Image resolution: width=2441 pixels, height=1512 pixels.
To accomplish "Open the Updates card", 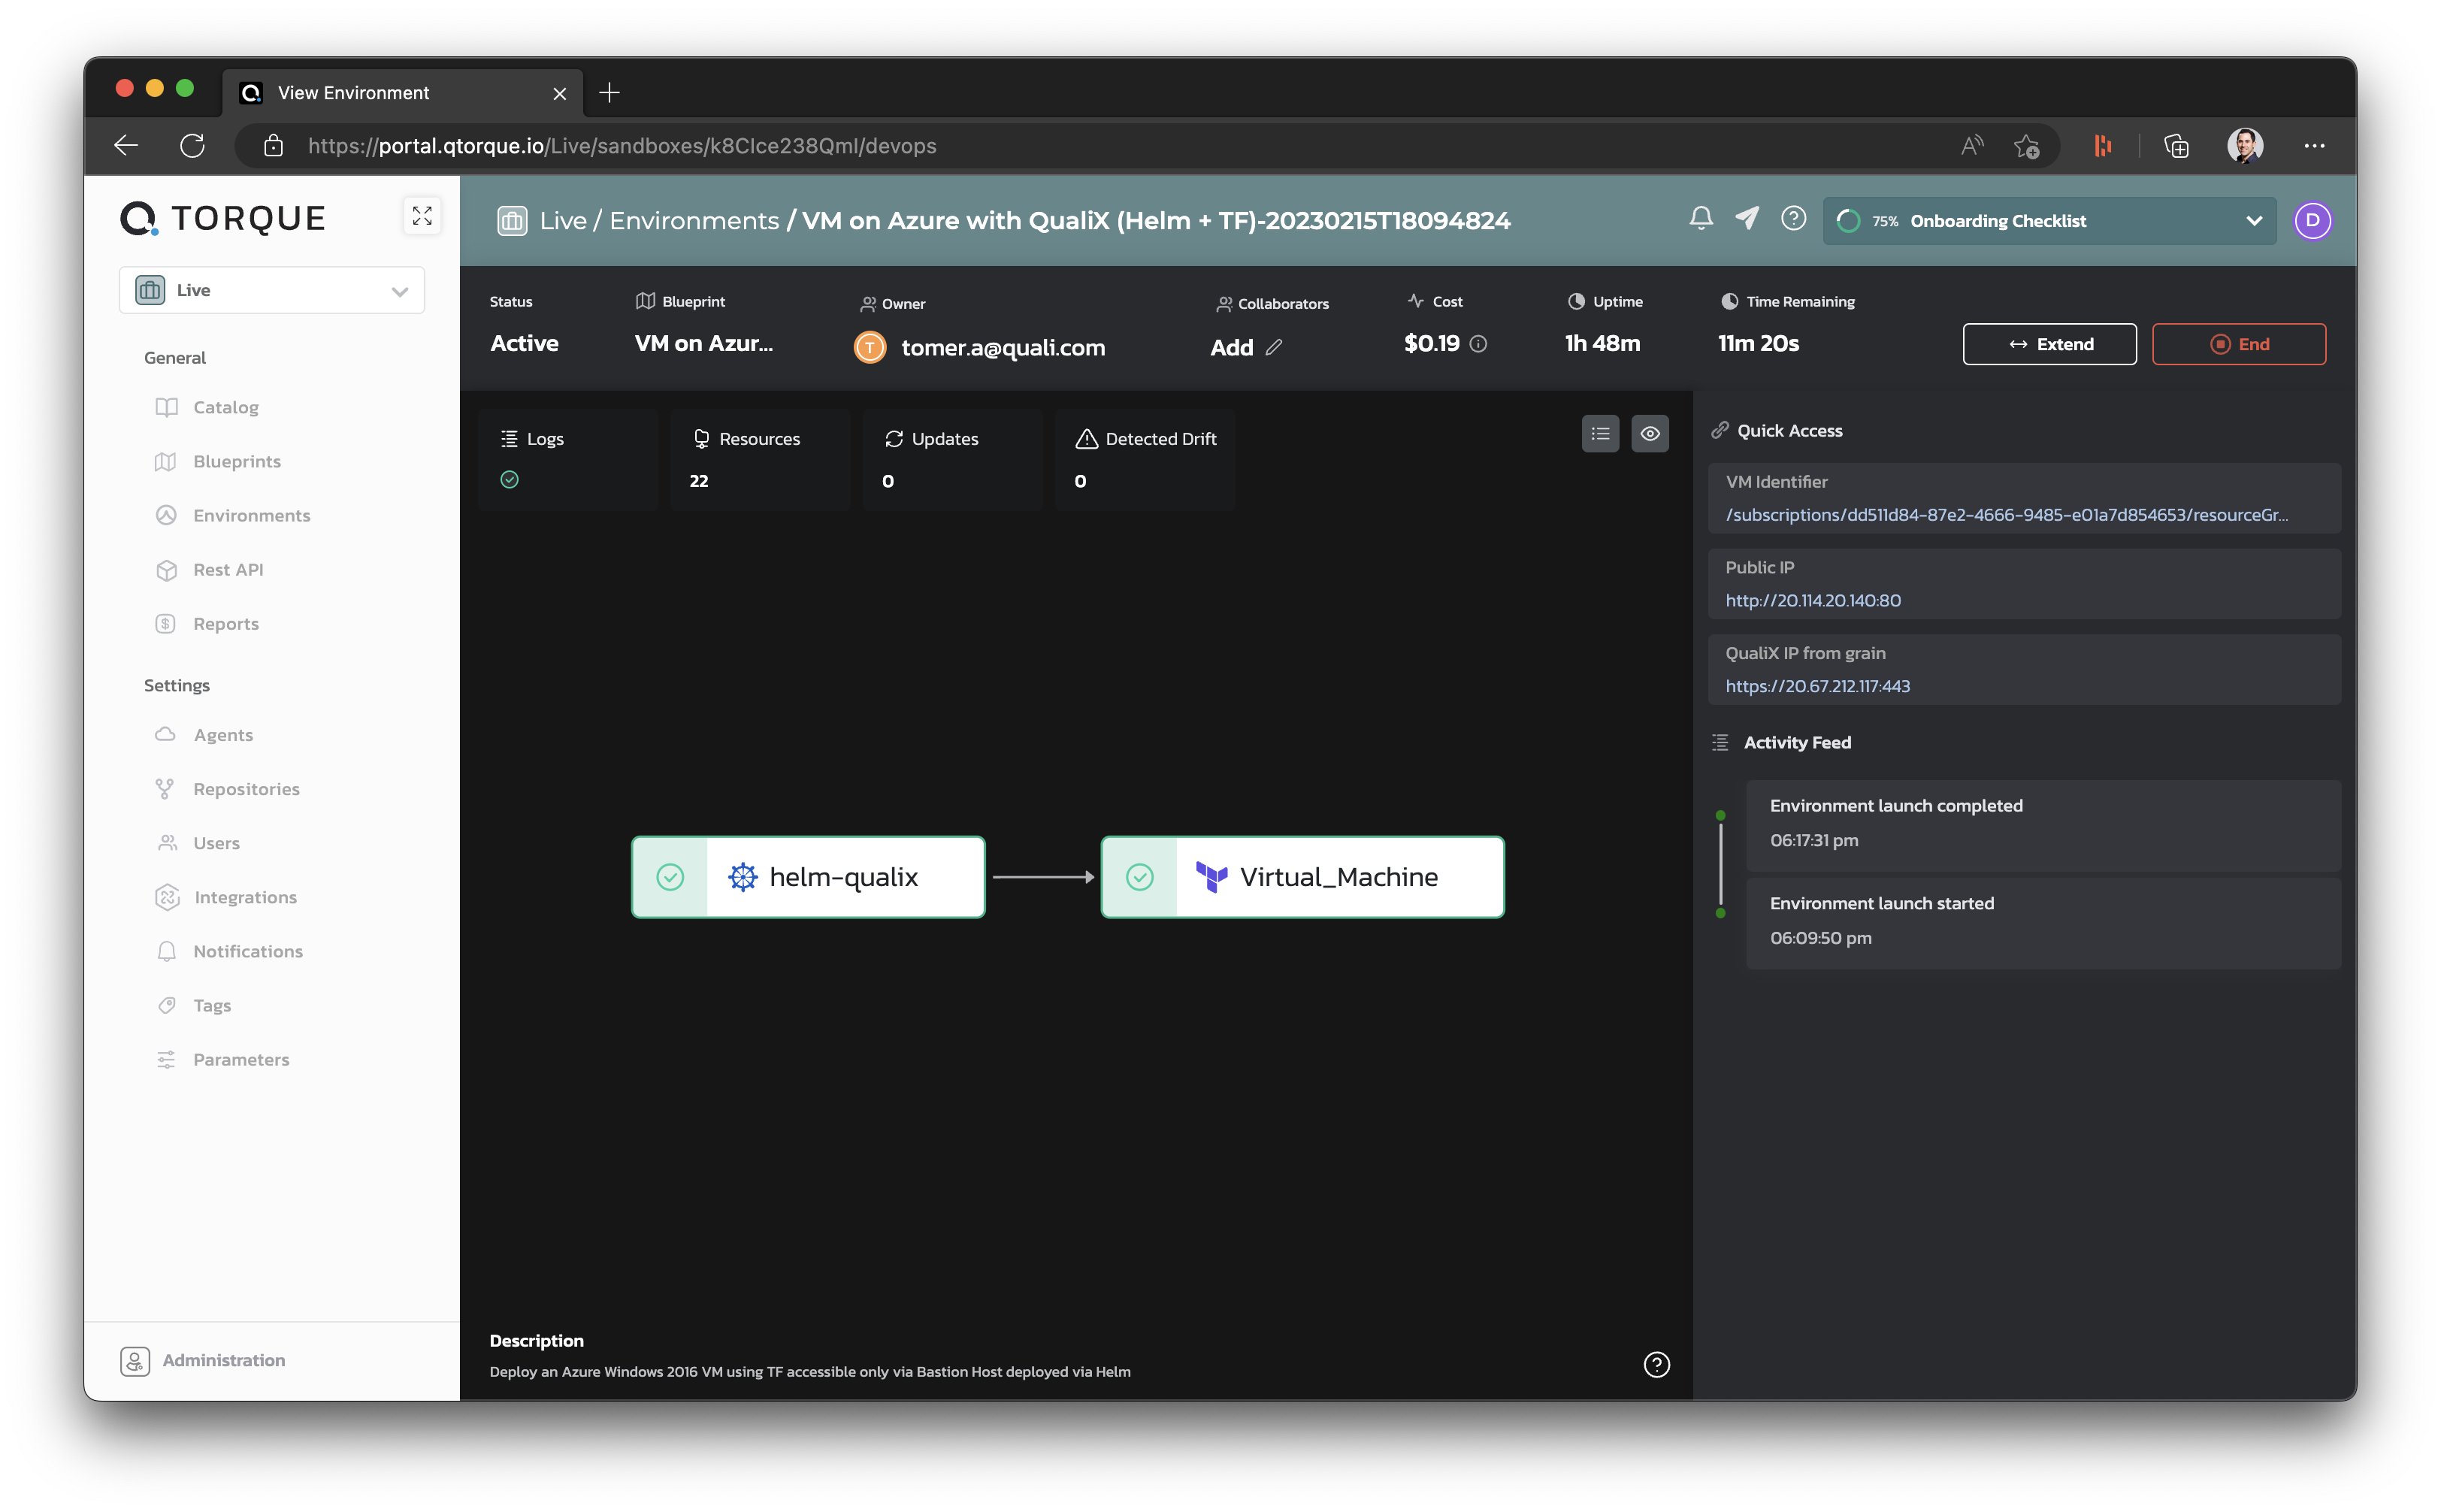I will point(952,460).
